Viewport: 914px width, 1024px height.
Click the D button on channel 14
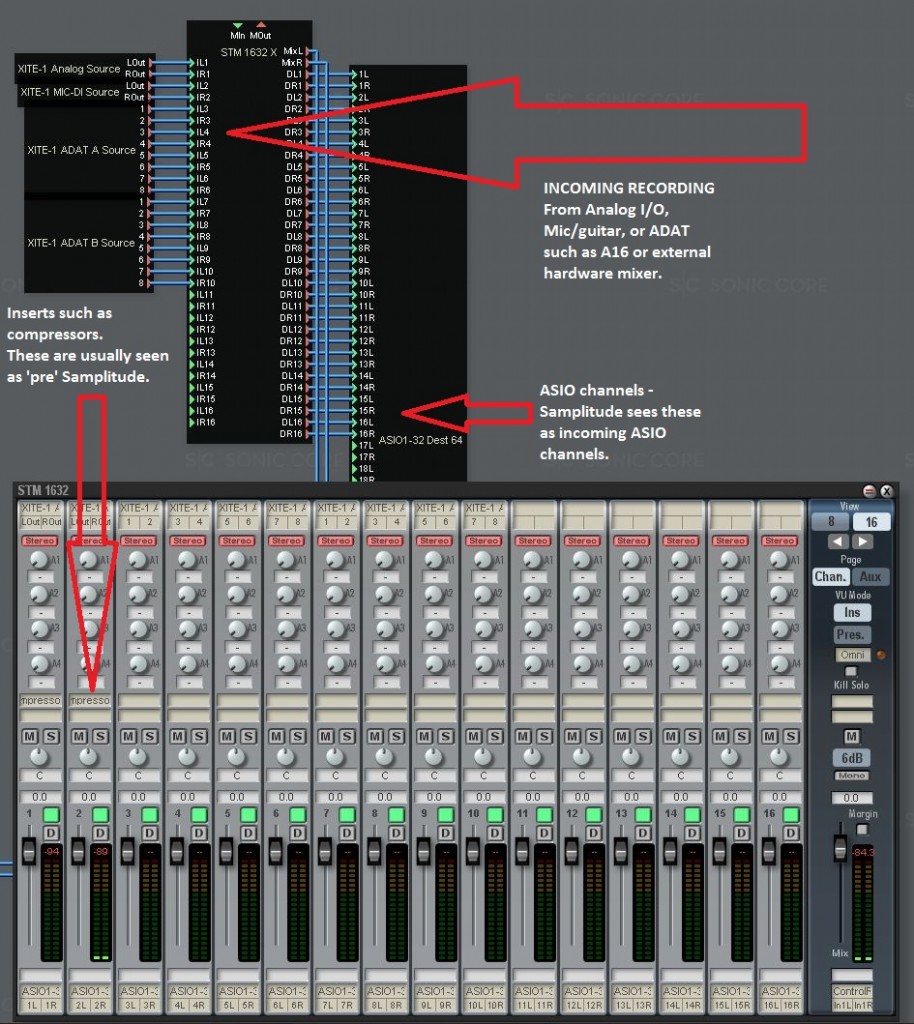coord(693,833)
